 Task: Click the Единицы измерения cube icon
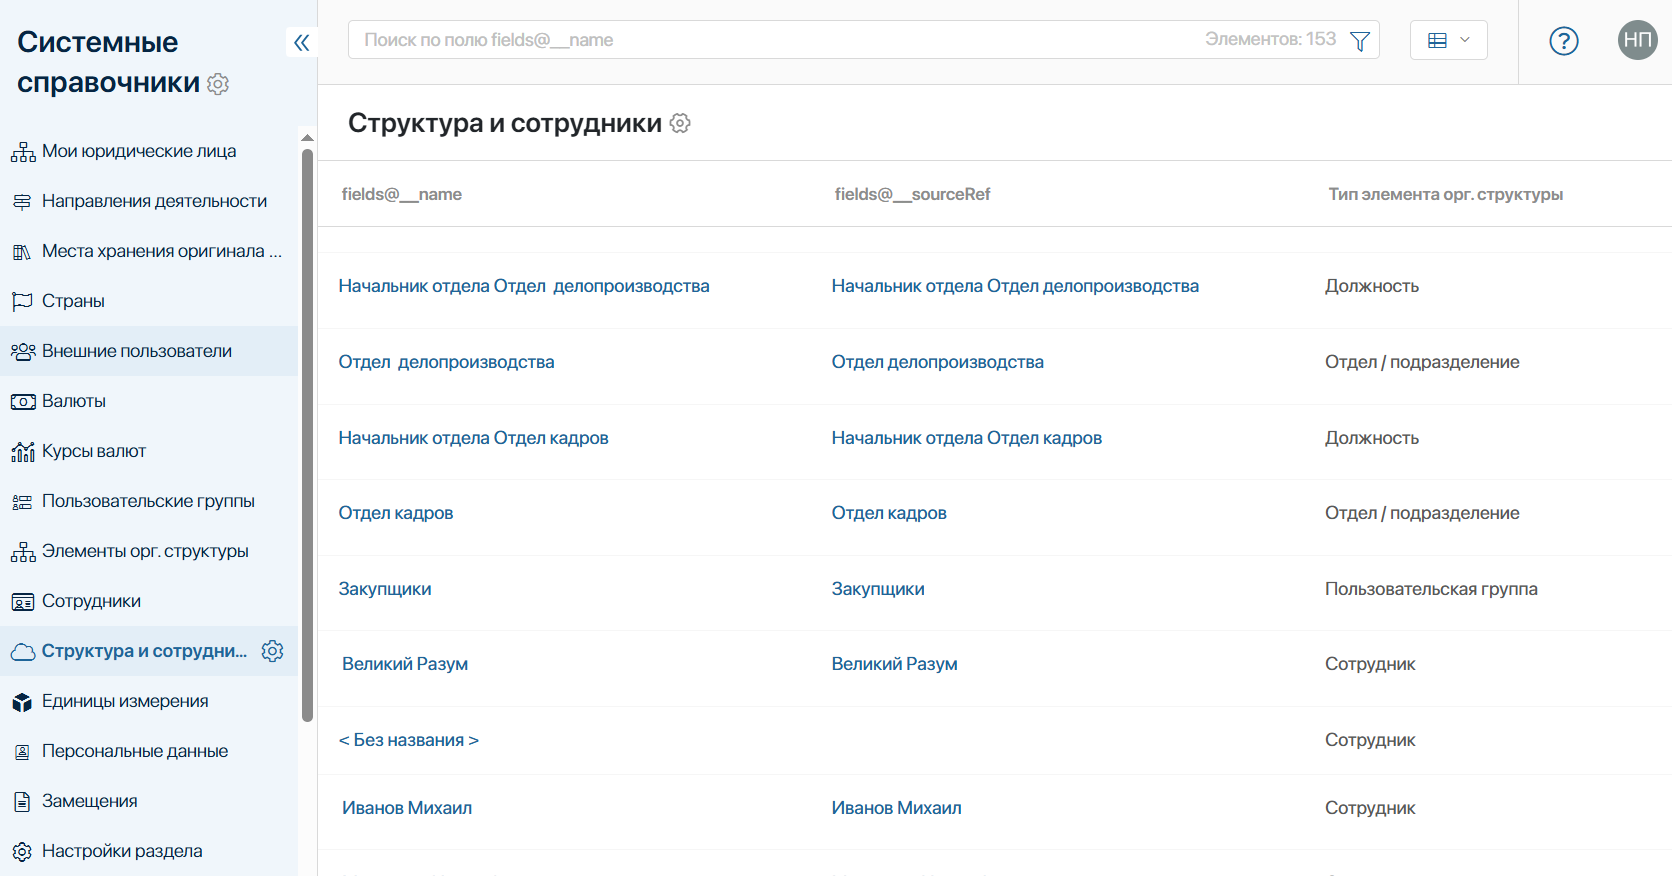tap(22, 702)
